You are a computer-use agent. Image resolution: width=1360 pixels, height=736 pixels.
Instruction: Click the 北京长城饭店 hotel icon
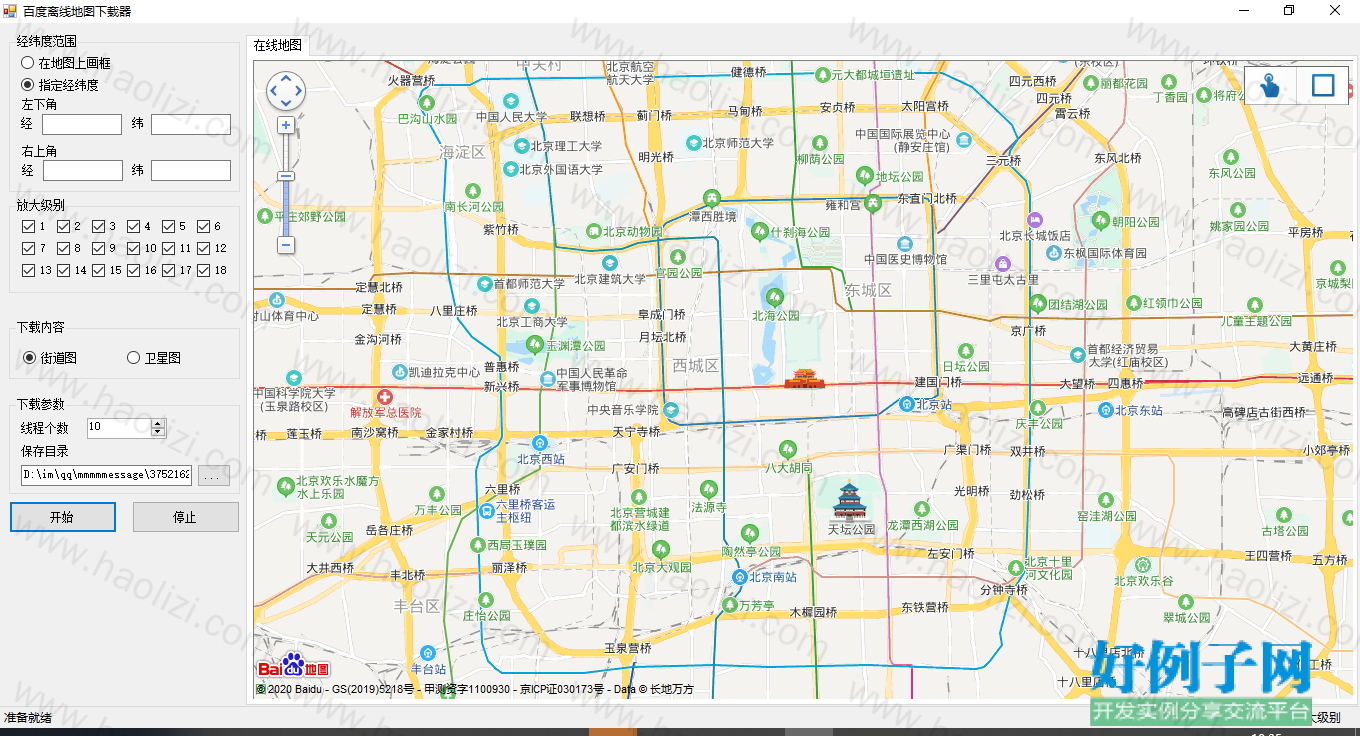1034,219
